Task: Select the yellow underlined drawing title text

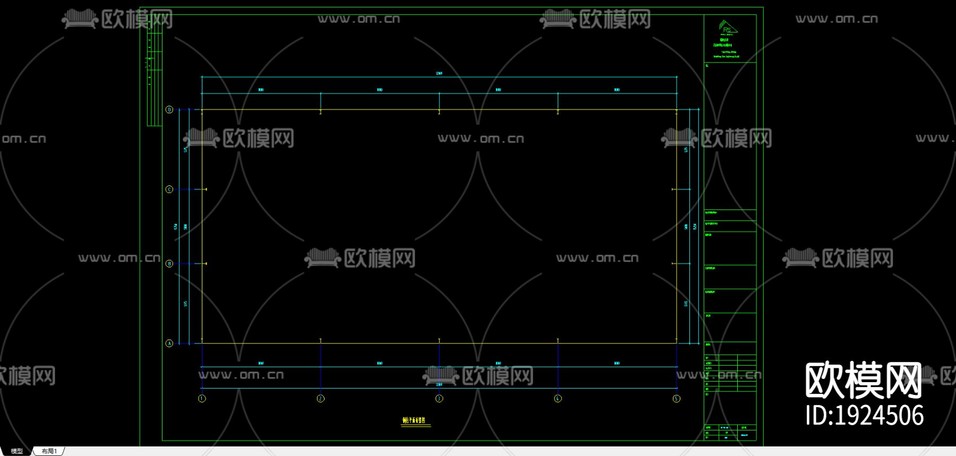Action: (416, 421)
